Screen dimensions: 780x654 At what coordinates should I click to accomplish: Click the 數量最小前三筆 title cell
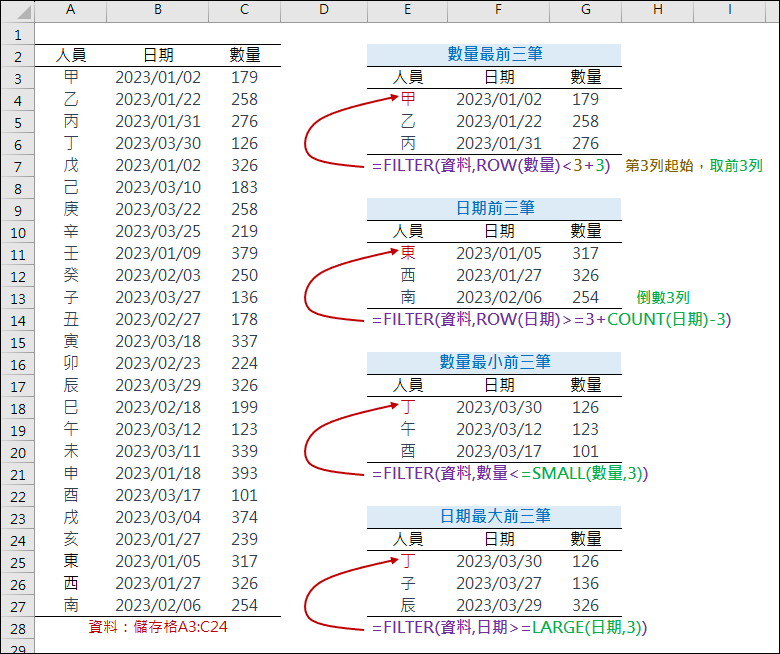494,362
